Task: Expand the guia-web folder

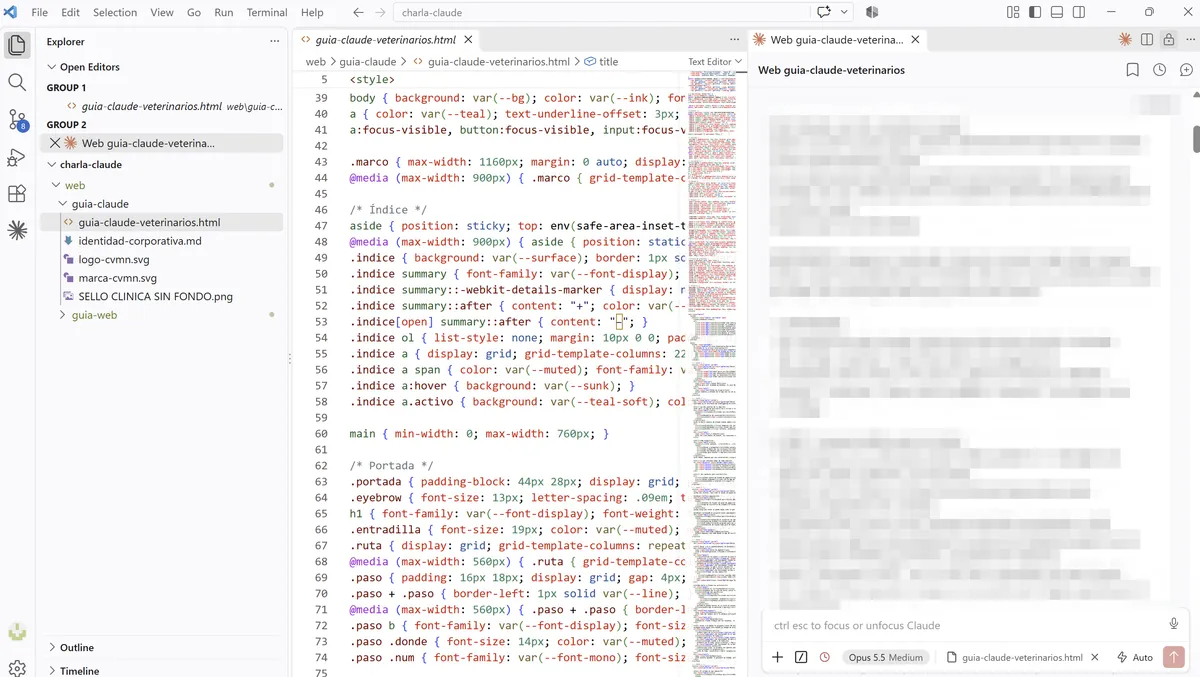Action: 94,315
